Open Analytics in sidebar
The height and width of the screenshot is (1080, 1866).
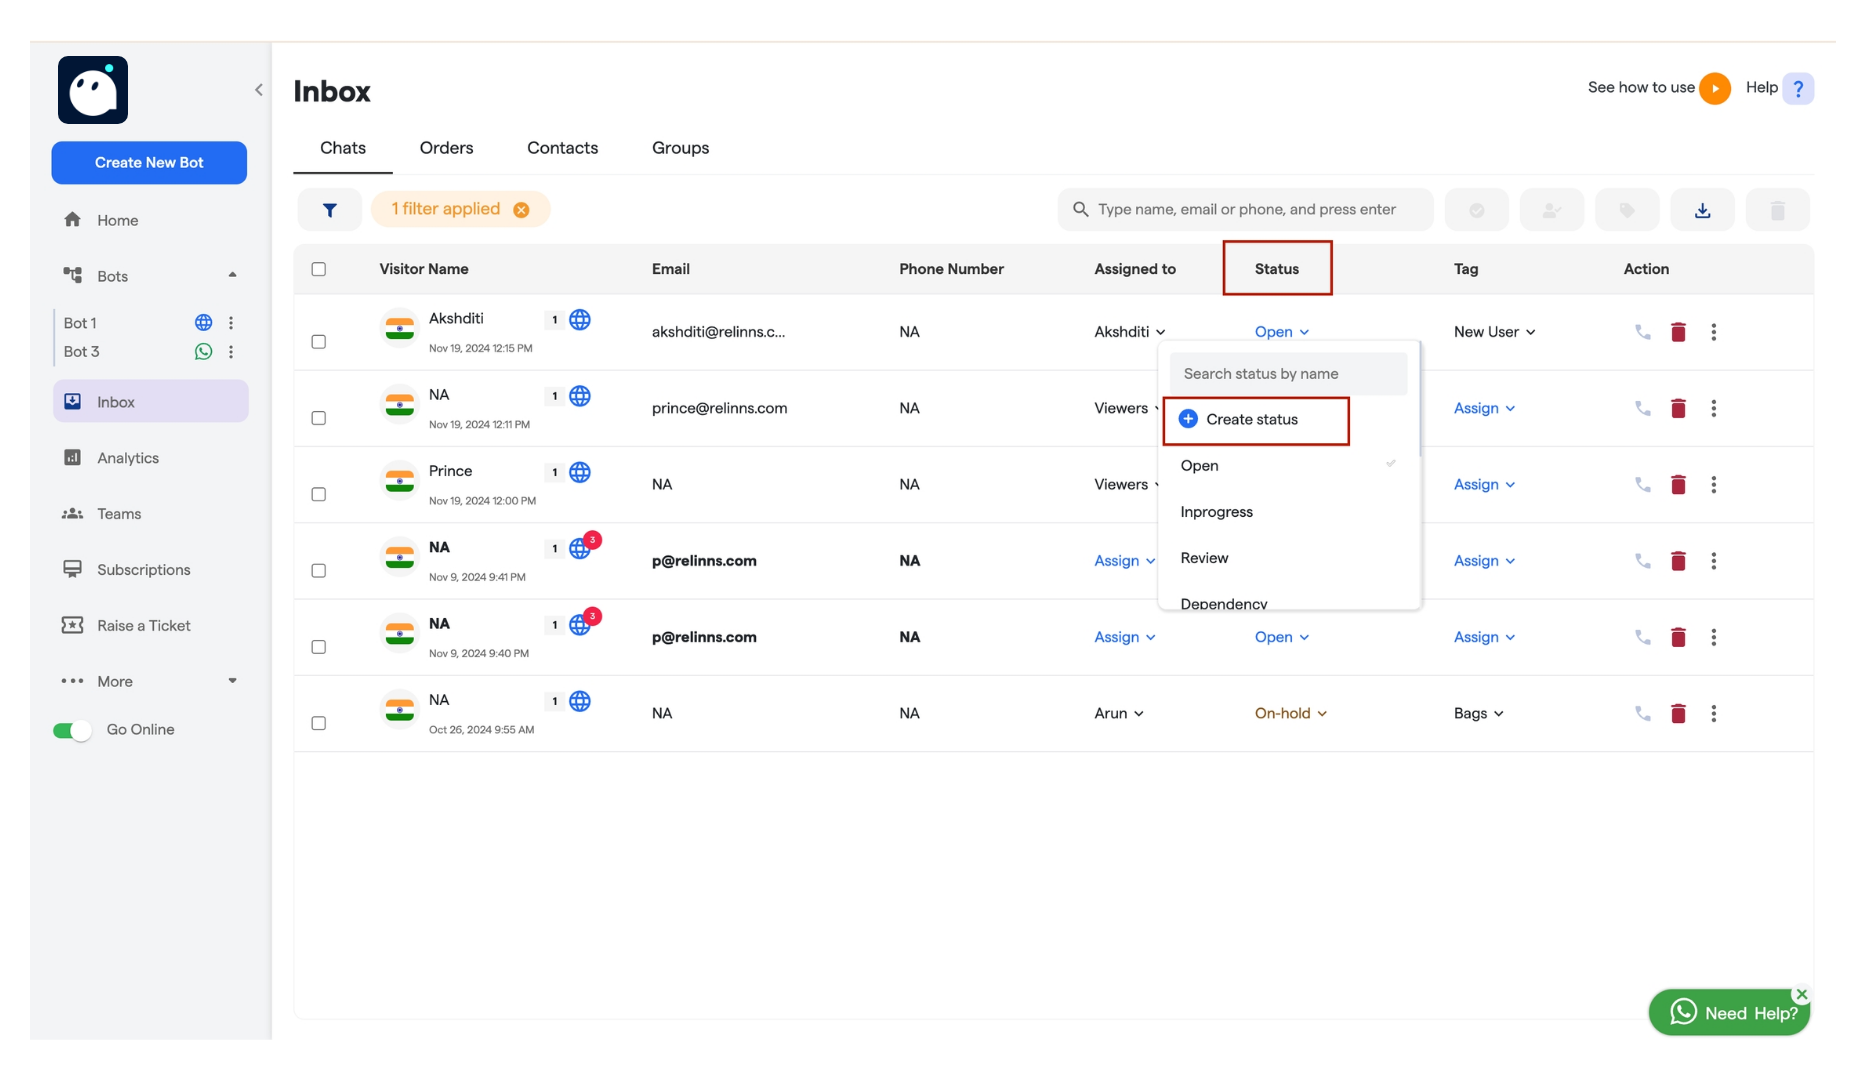coord(128,459)
